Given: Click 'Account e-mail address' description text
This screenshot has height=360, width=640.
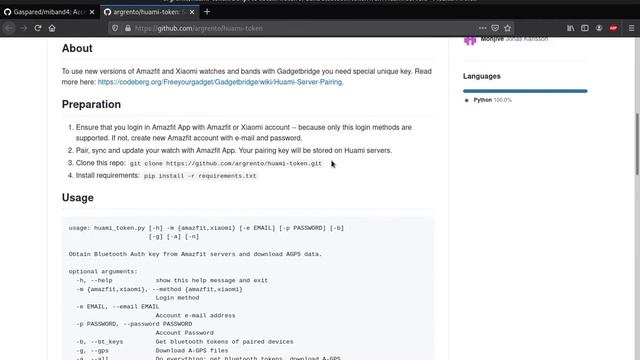Looking at the screenshot, I should (195, 316).
